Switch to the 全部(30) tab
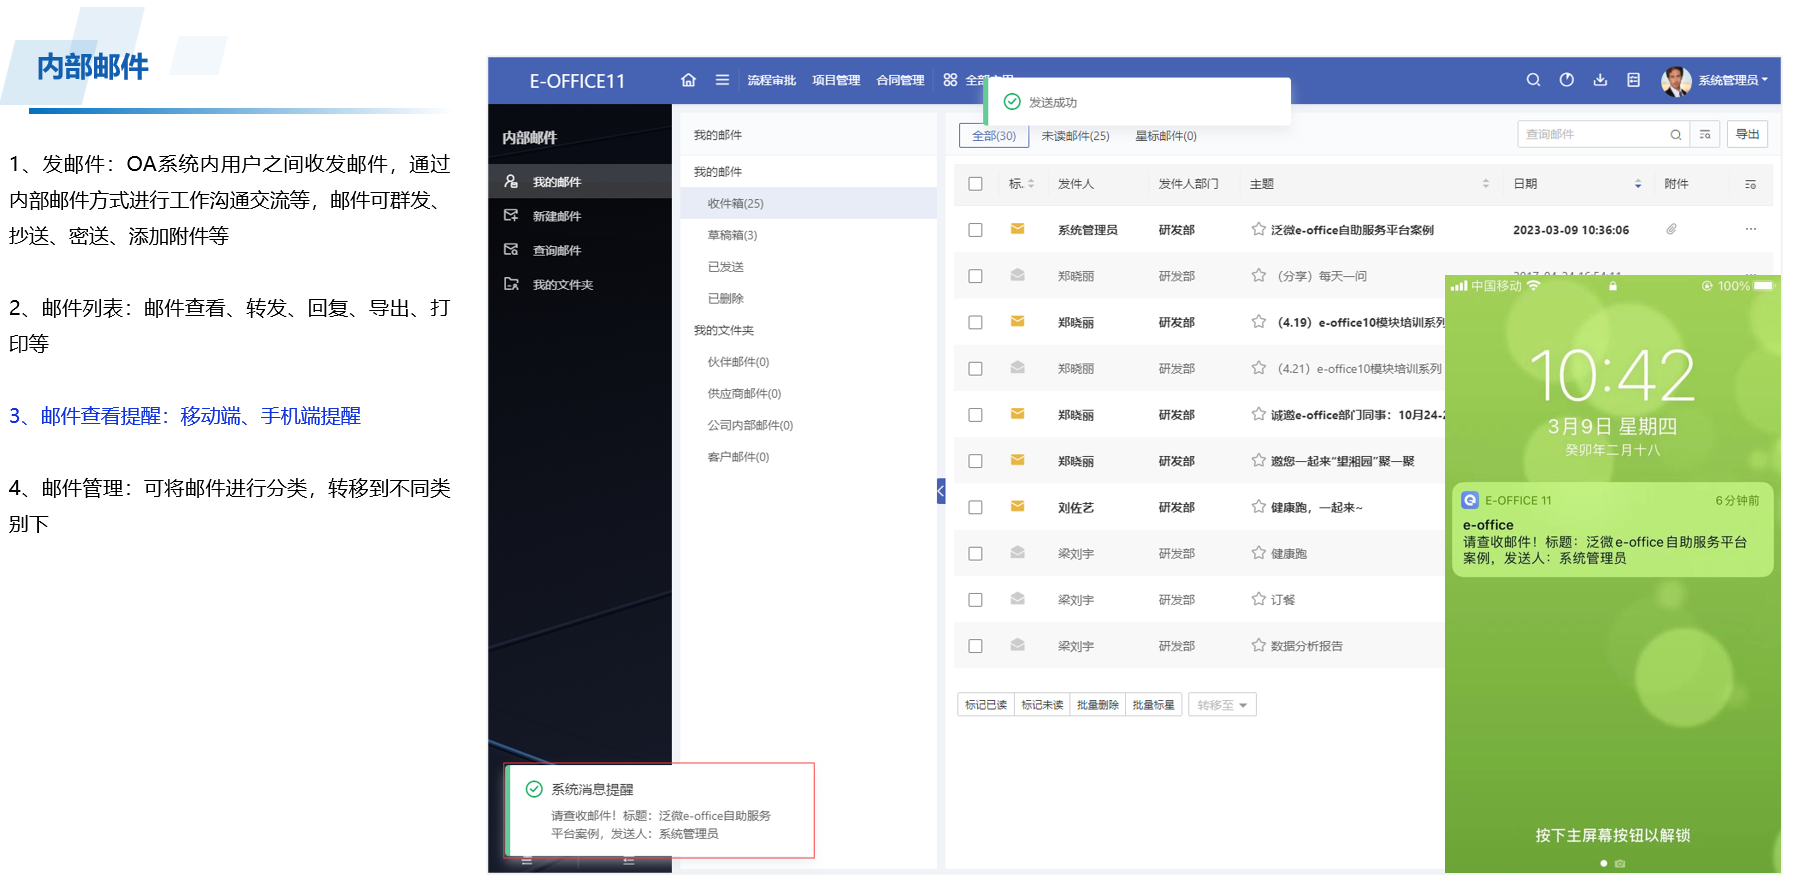This screenshot has height=885, width=1809. (x=994, y=136)
